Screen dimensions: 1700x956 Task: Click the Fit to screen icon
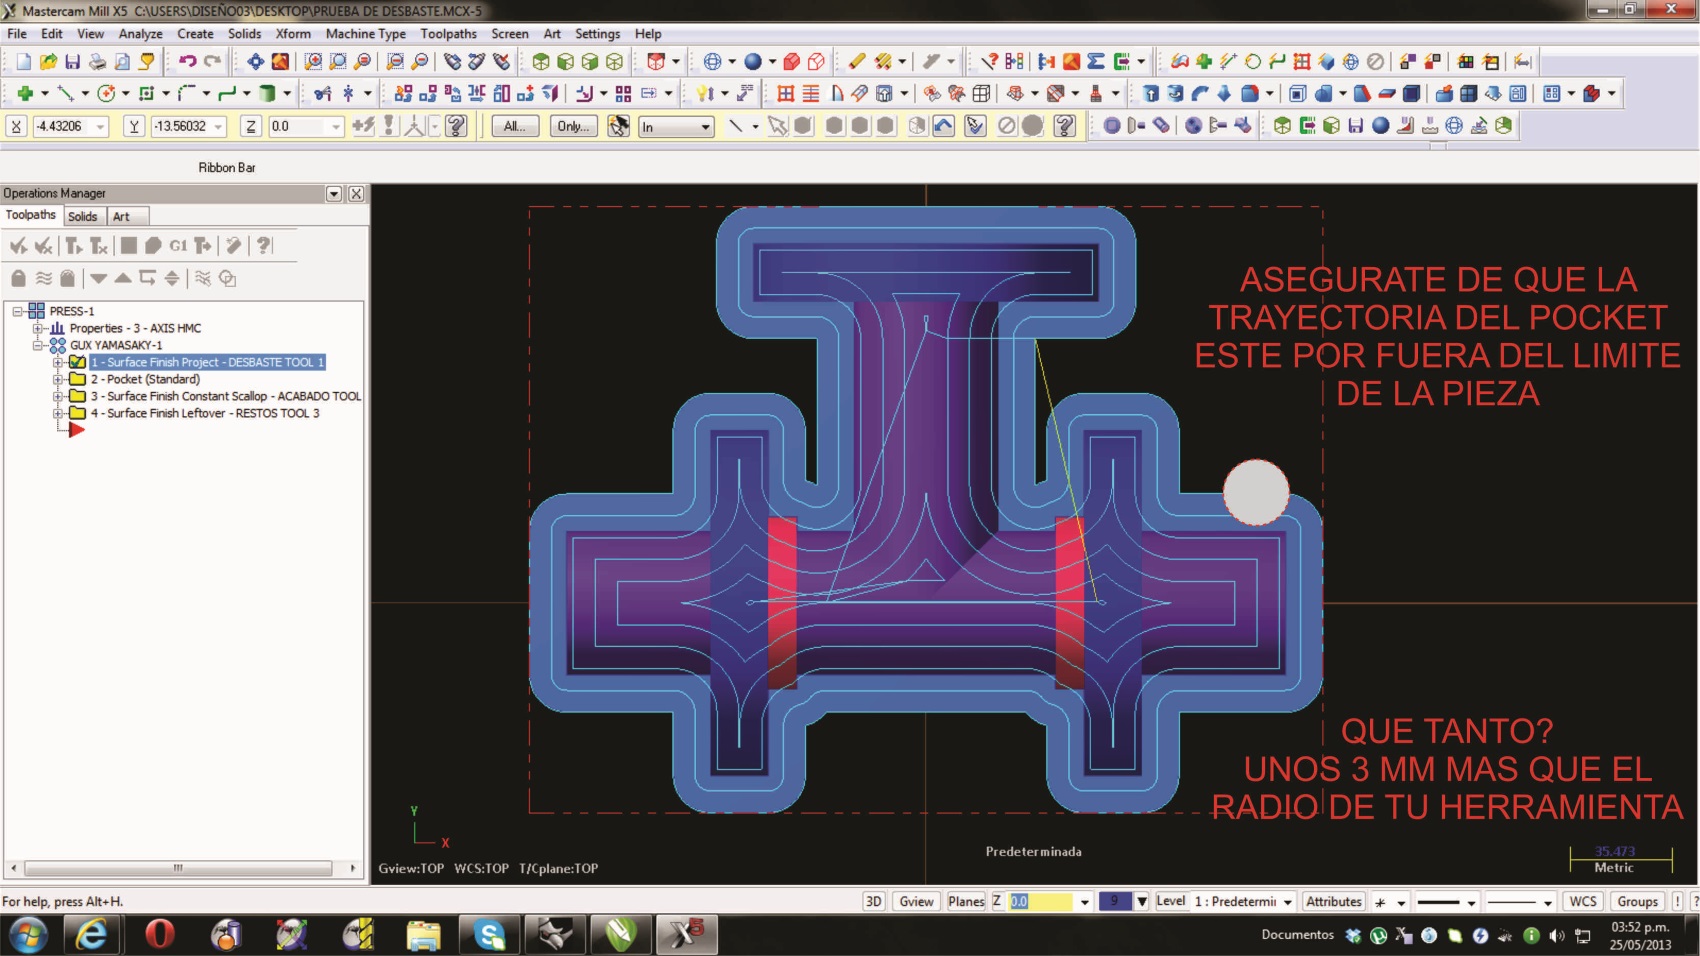[x=256, y=62]
